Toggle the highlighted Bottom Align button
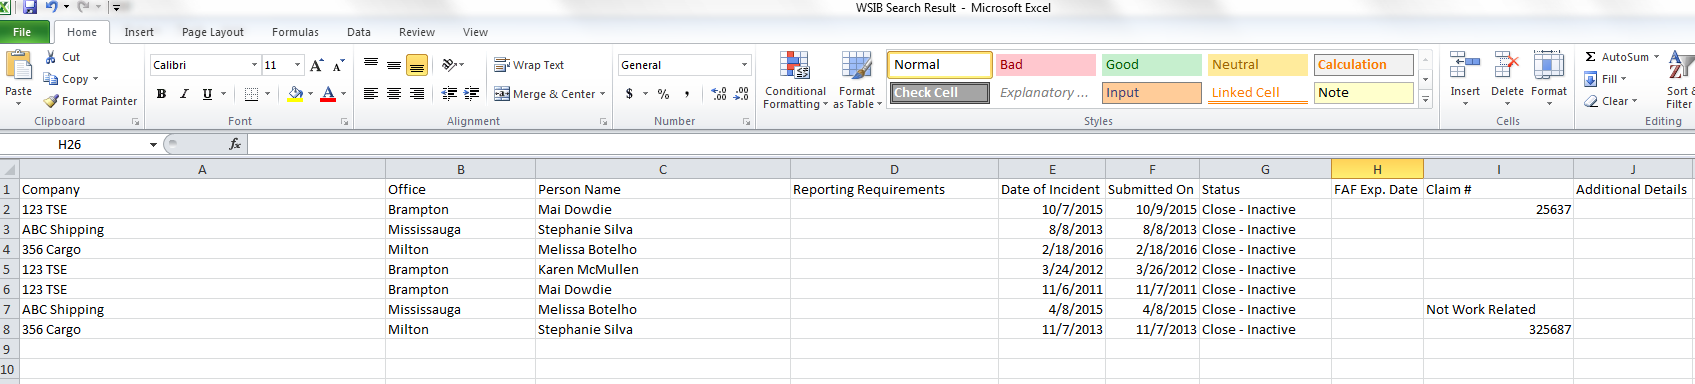The image size is (1695, 384). pyautogui.click(x=417, y=65)
